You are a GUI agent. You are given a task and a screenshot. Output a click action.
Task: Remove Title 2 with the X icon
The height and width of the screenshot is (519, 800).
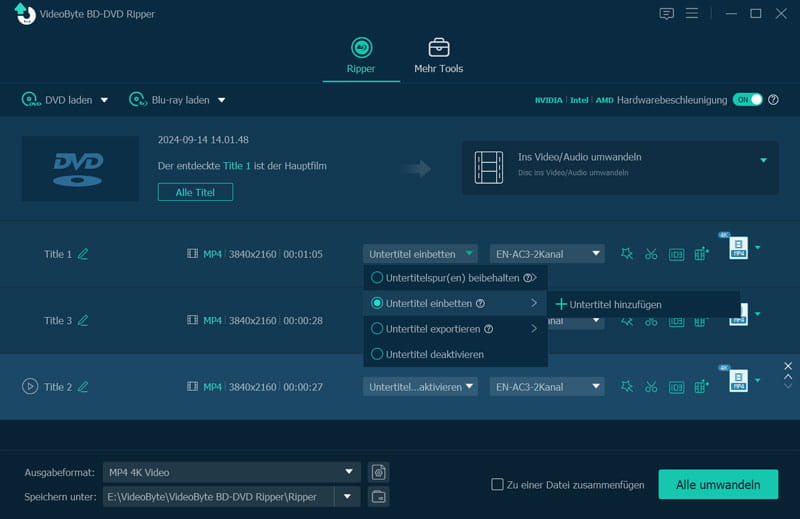pyautogui.click(x=788, y=366)
